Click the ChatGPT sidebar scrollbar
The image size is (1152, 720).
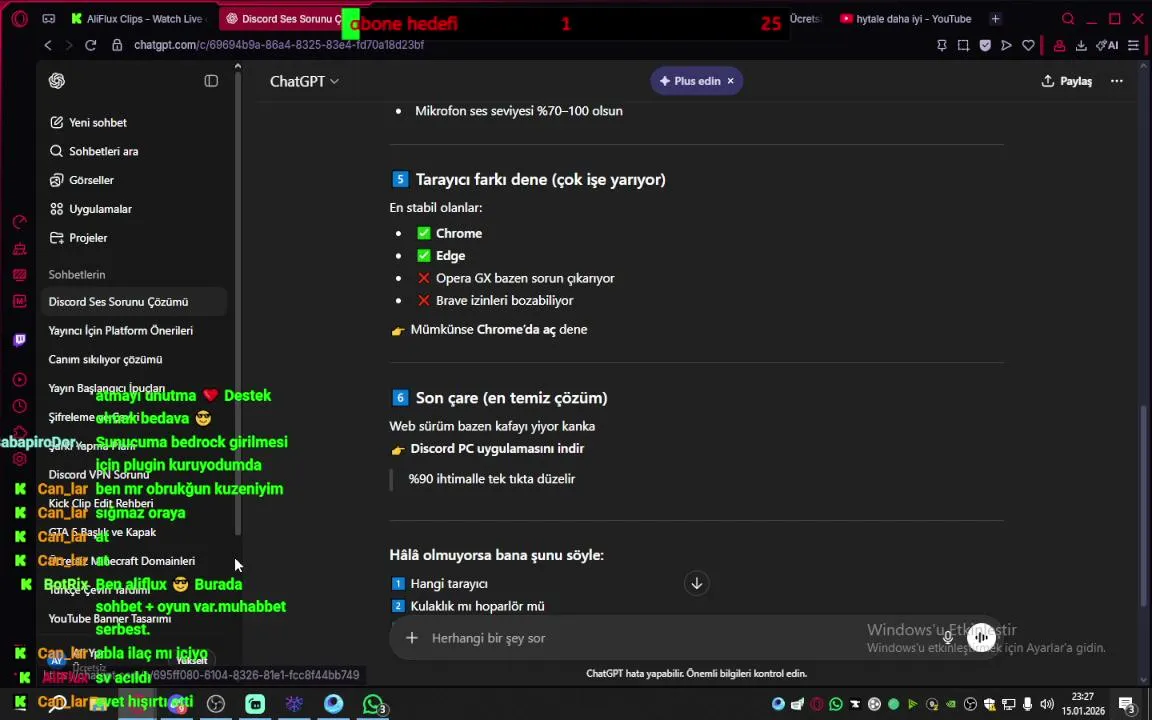point(237,303)
